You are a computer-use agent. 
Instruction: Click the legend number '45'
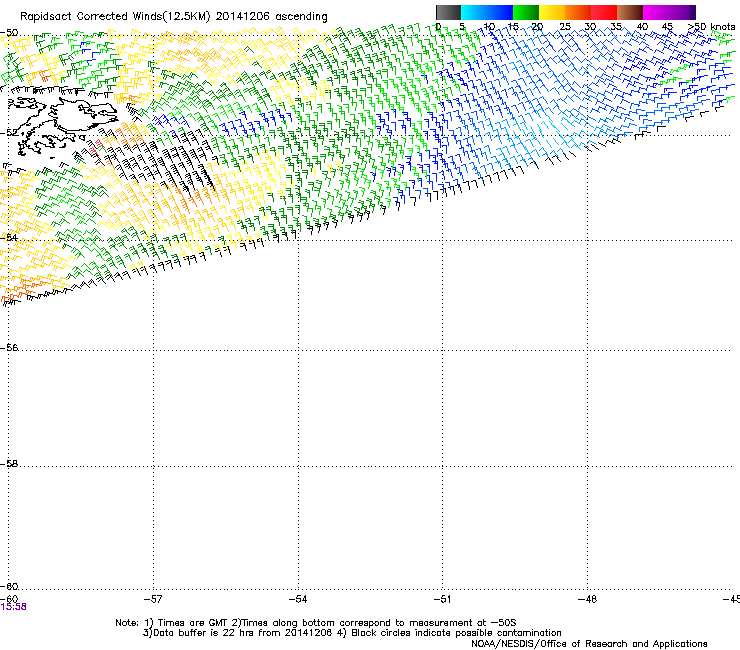coord(667,27)
